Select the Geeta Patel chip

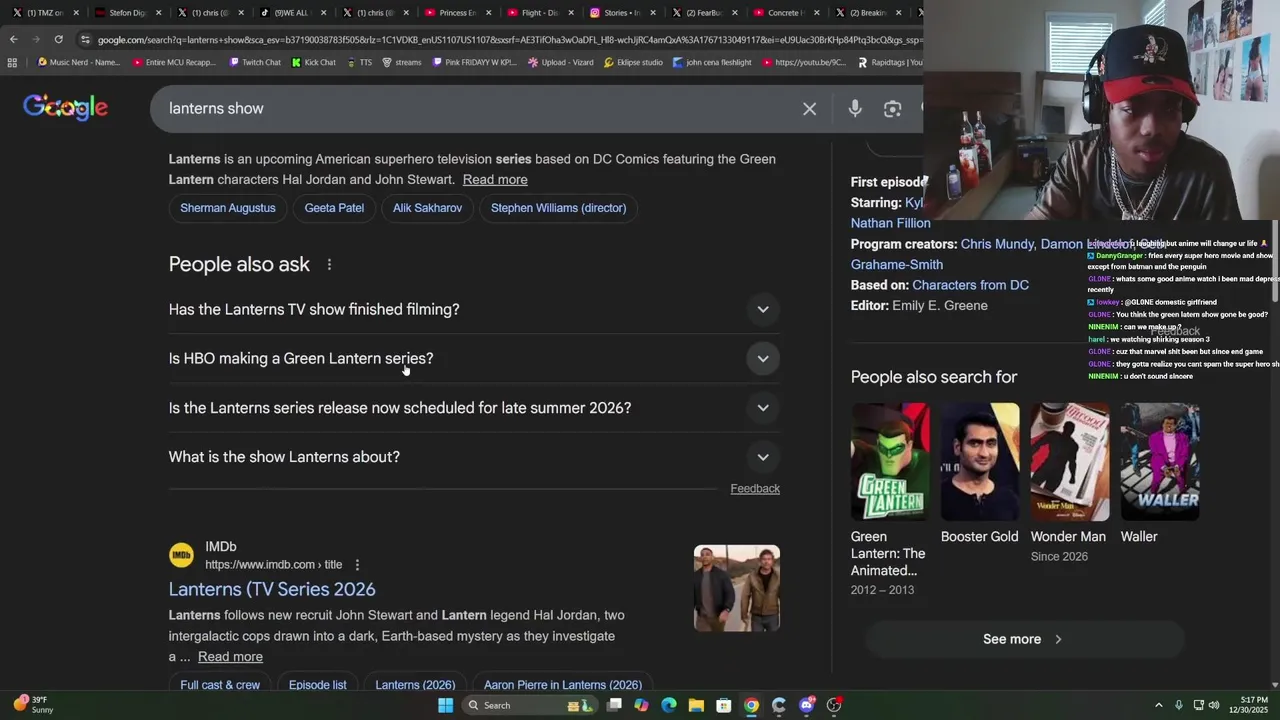[334, 208]
